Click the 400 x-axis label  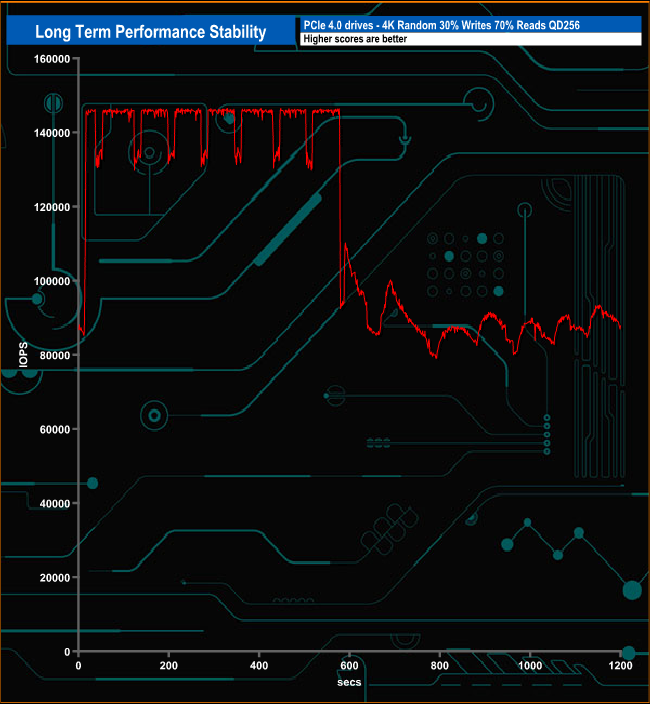(259, 666)
